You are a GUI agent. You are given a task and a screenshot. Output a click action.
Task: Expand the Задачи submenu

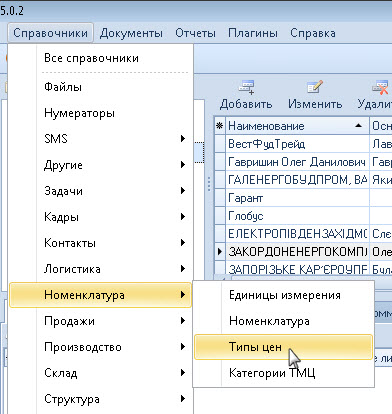coord(100,191)
